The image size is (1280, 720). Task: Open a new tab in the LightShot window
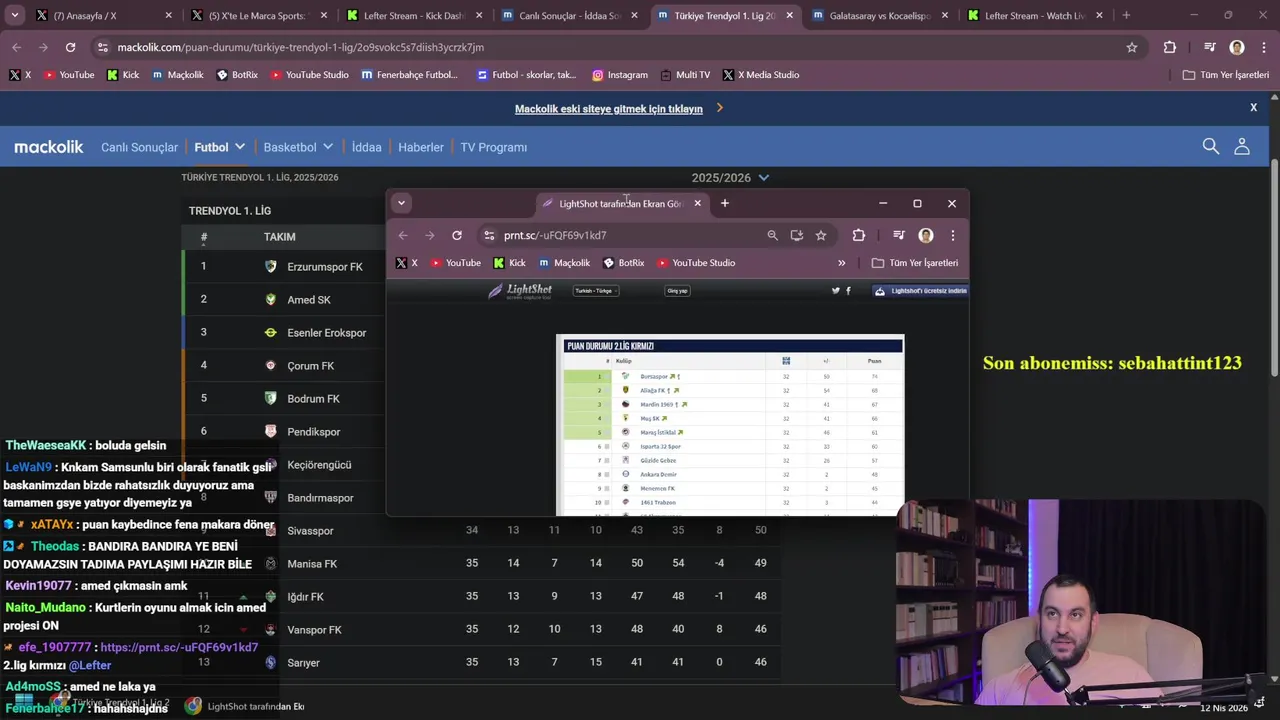point(725,203)
